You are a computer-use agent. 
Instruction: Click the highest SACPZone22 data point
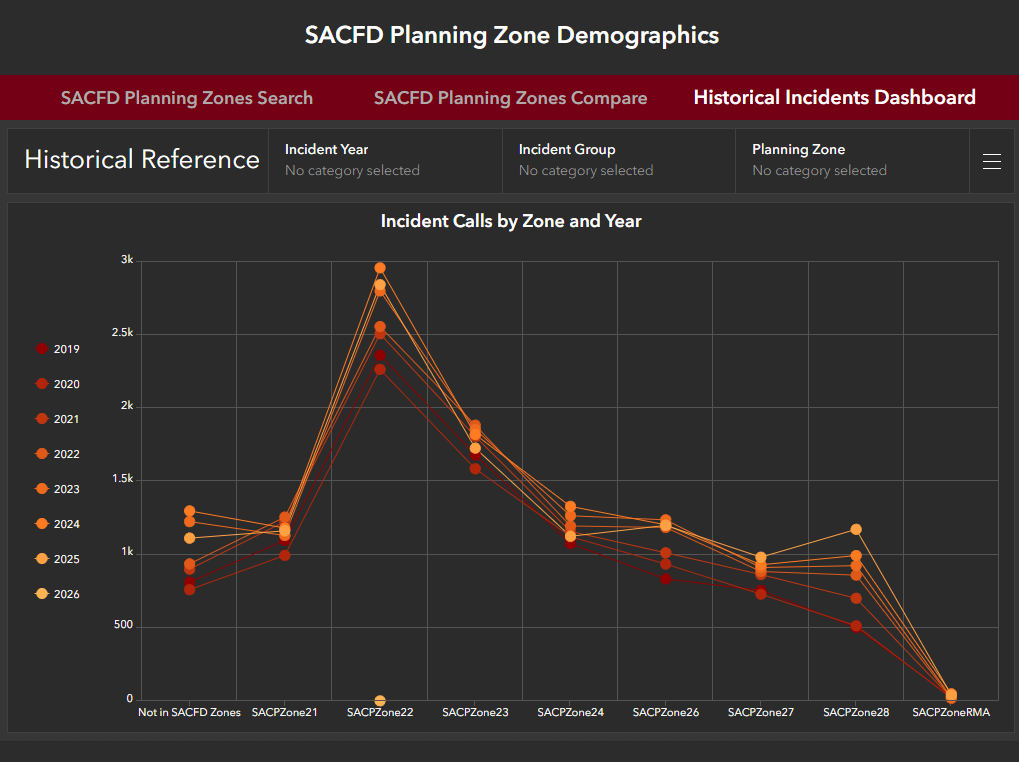[x=380, y=268]
